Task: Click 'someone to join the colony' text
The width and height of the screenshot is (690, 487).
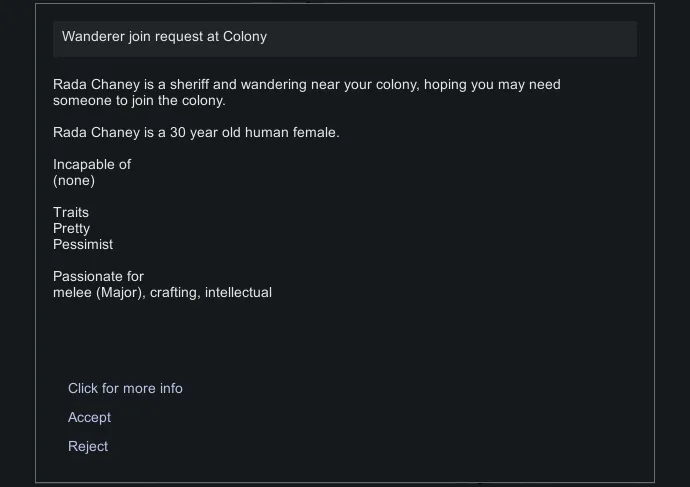Action: [x=138, y=101]
